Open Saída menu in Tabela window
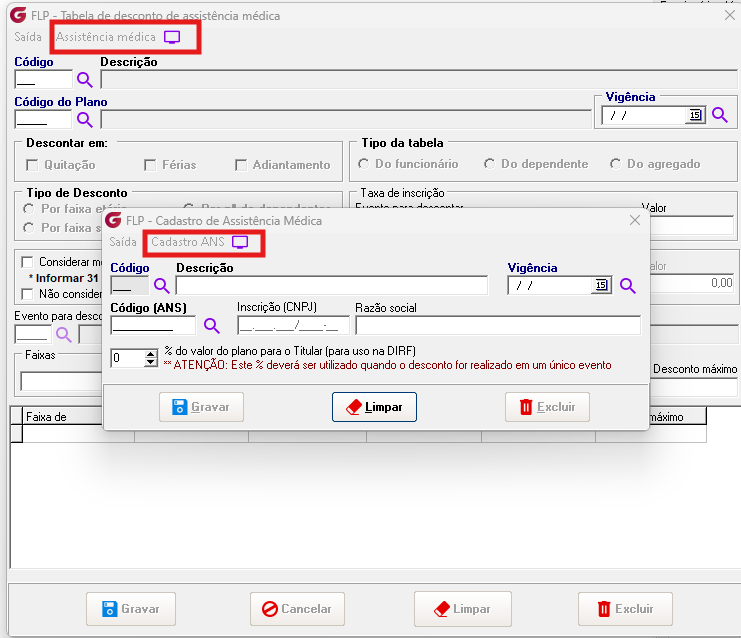 point(28,37)
